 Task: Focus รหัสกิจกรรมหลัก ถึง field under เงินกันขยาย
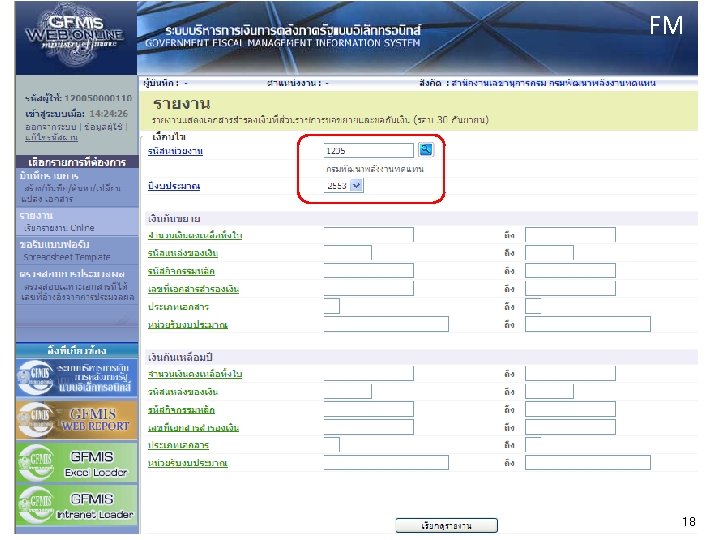point(570,270)
